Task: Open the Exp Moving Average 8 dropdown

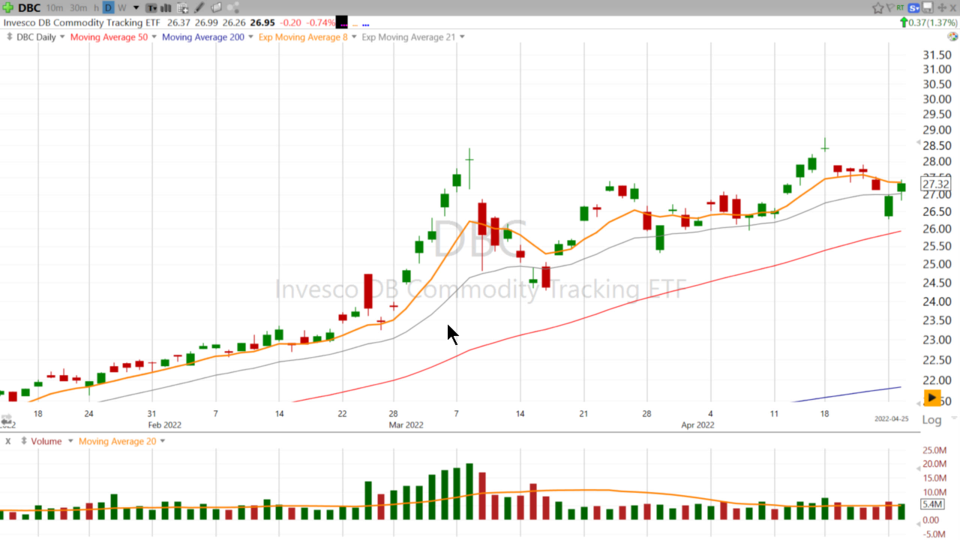Action: (353, 37)
